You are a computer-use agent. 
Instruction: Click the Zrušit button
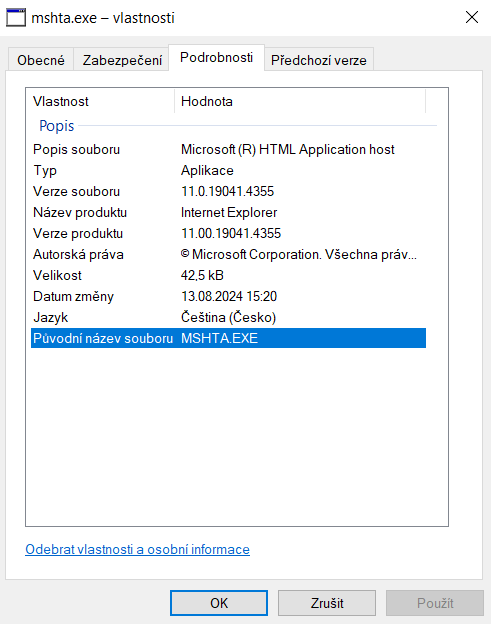[x=327, y=603]
